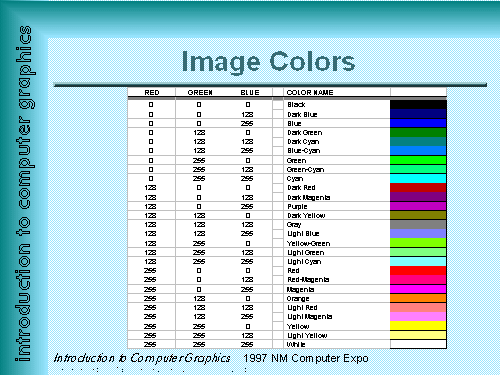
Task: Select the Purple color swatch
Action: coord(418,206)
